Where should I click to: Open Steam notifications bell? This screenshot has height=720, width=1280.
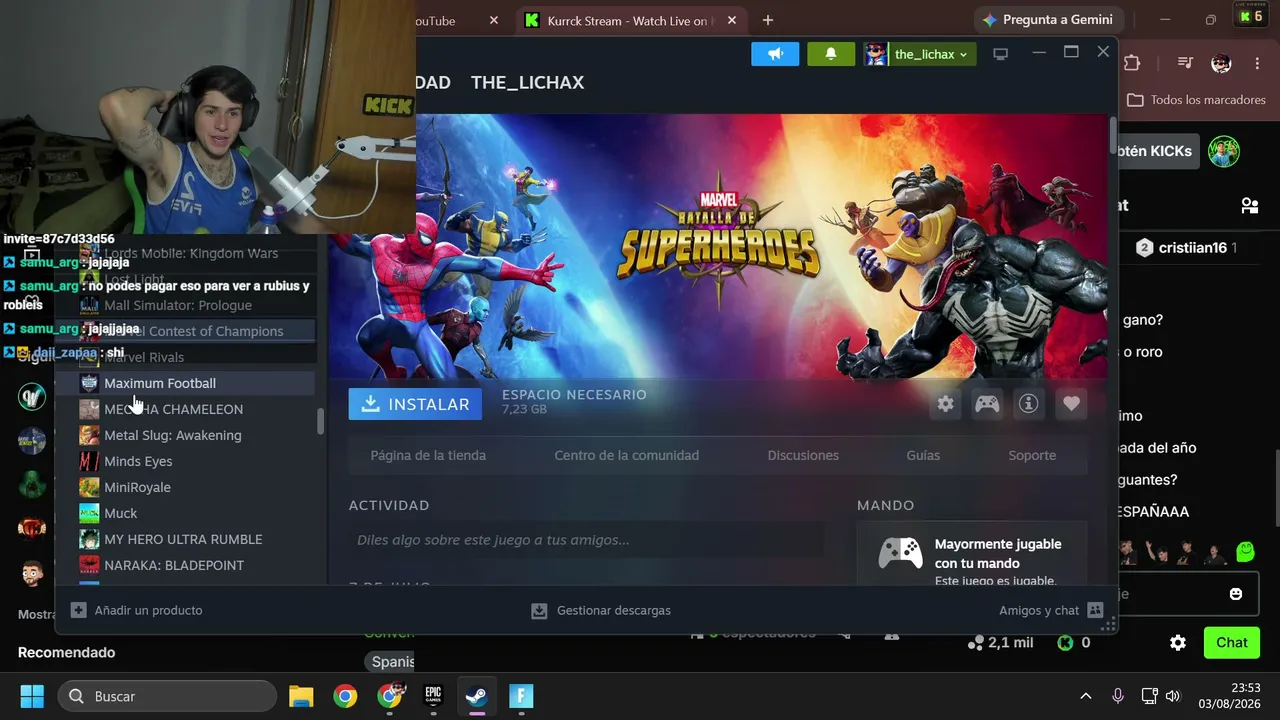(x=830, y=54)
